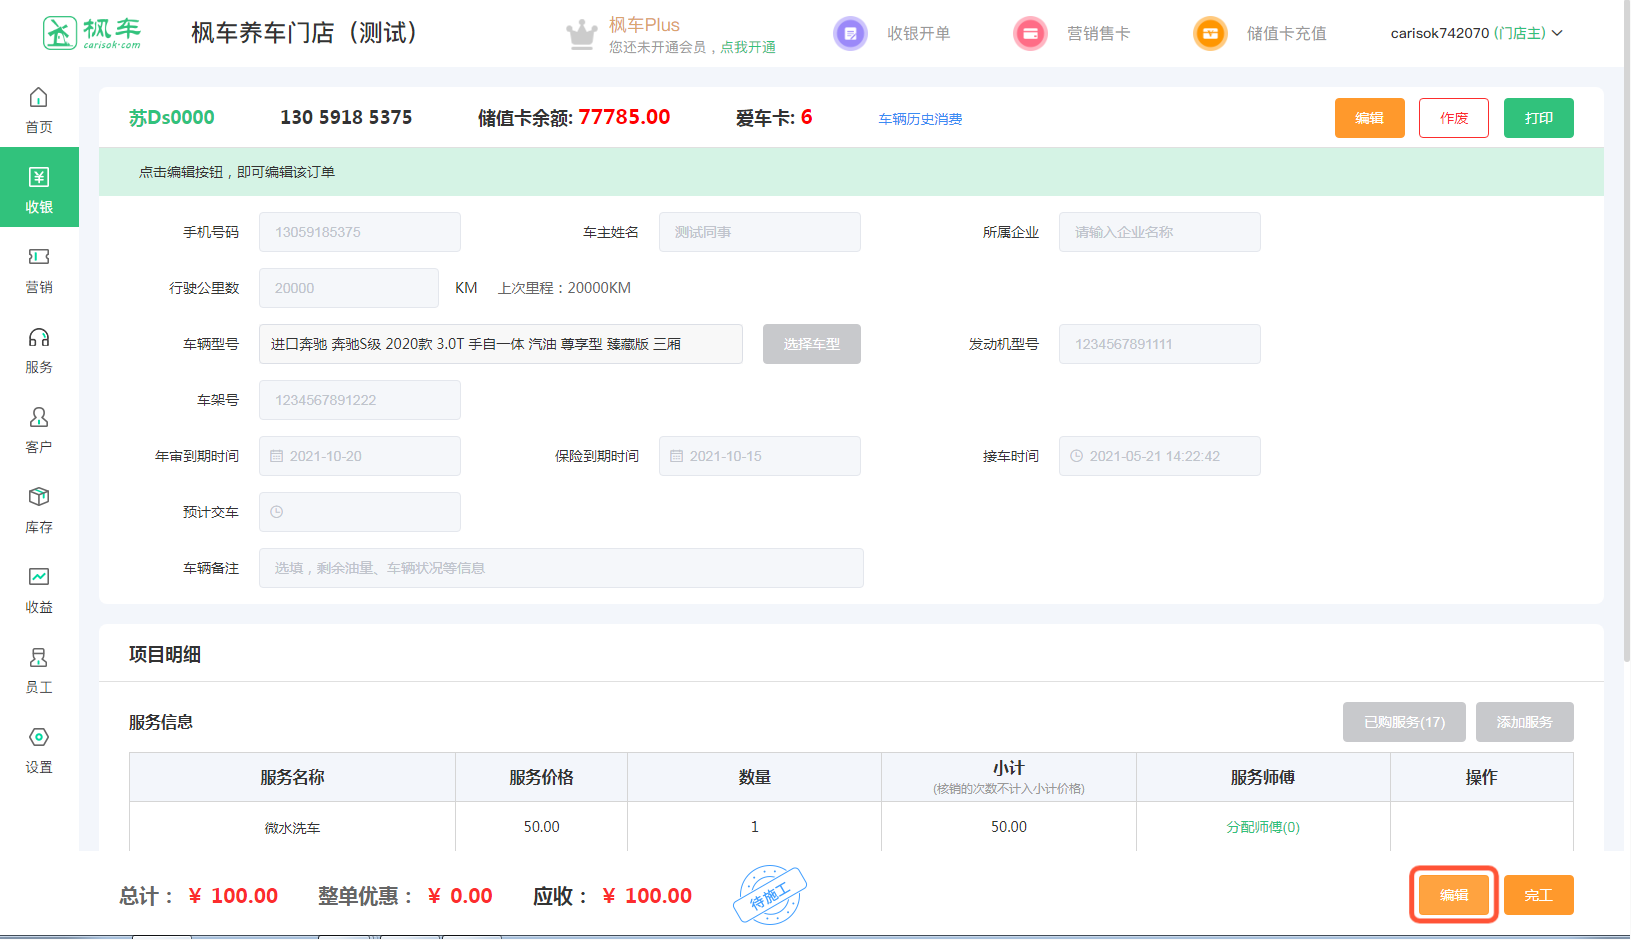This screenshot has height=940, width=1631.
Task: Open the 服务 headset icon in sidebar
Action: 39,338
